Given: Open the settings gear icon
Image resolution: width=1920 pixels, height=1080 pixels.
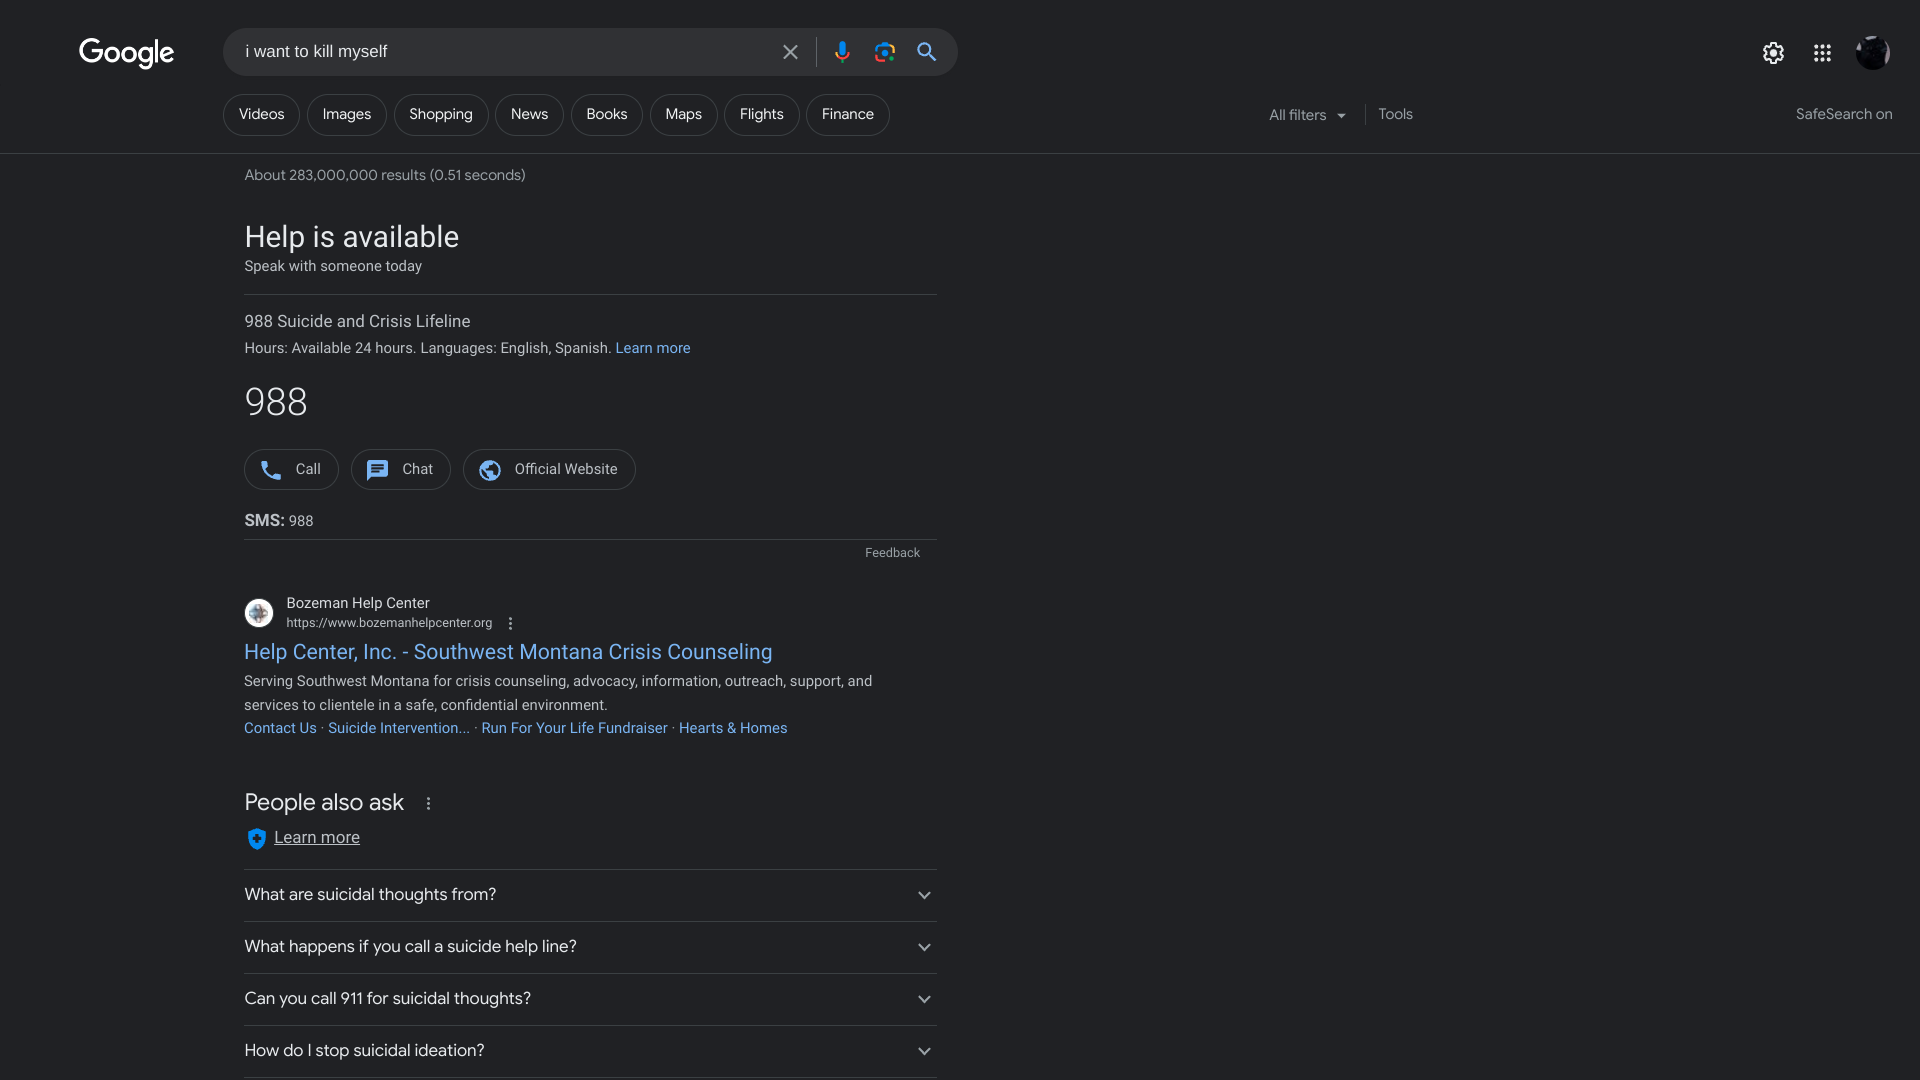Looking at the screenshot, I should (x=1773, y=53).
